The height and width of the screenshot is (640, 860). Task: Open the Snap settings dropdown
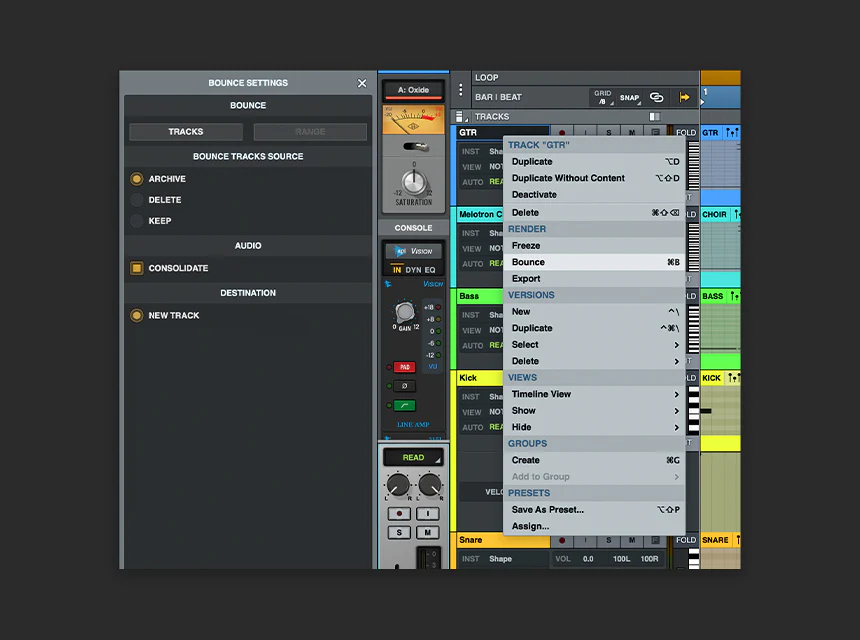[x=630, y=98]
